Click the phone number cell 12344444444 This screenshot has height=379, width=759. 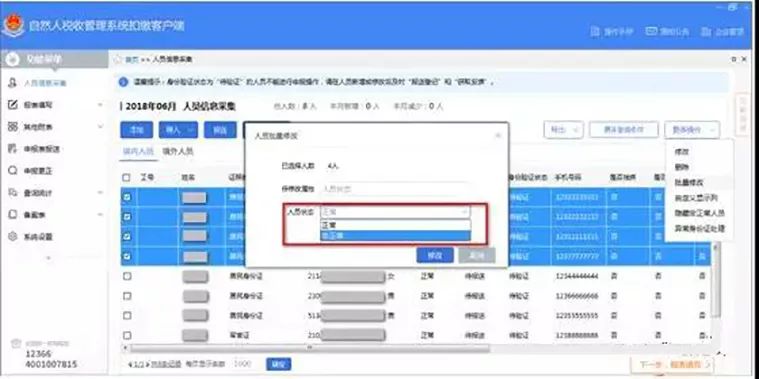tap(577, 276)
